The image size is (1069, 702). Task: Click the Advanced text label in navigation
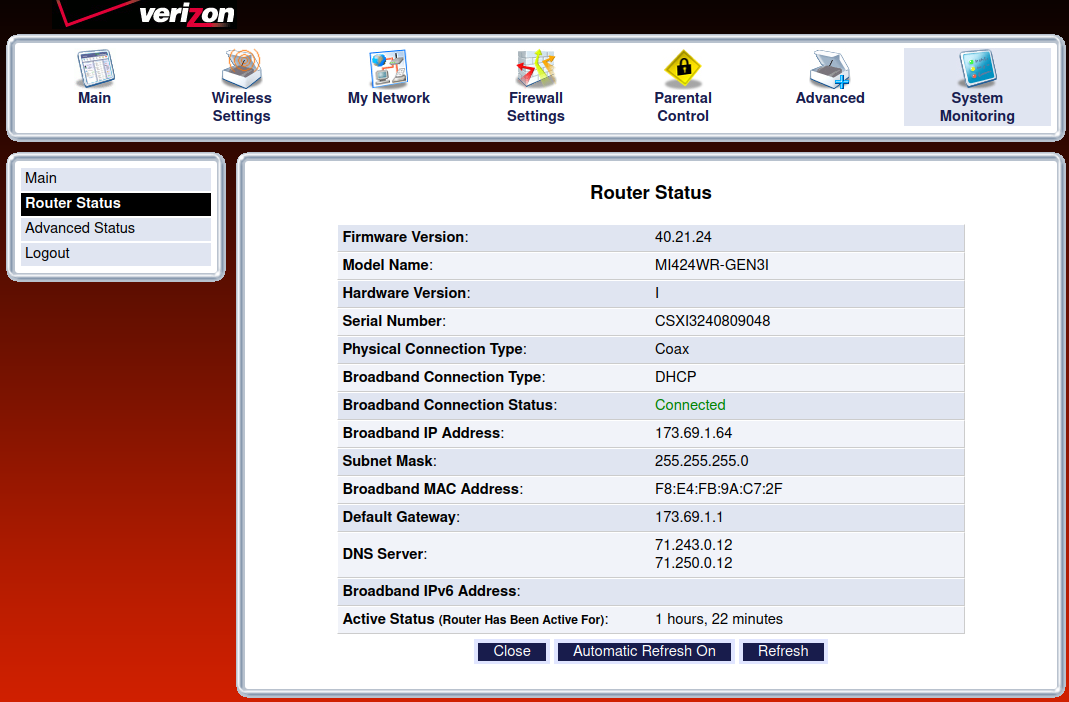point(830,98)
